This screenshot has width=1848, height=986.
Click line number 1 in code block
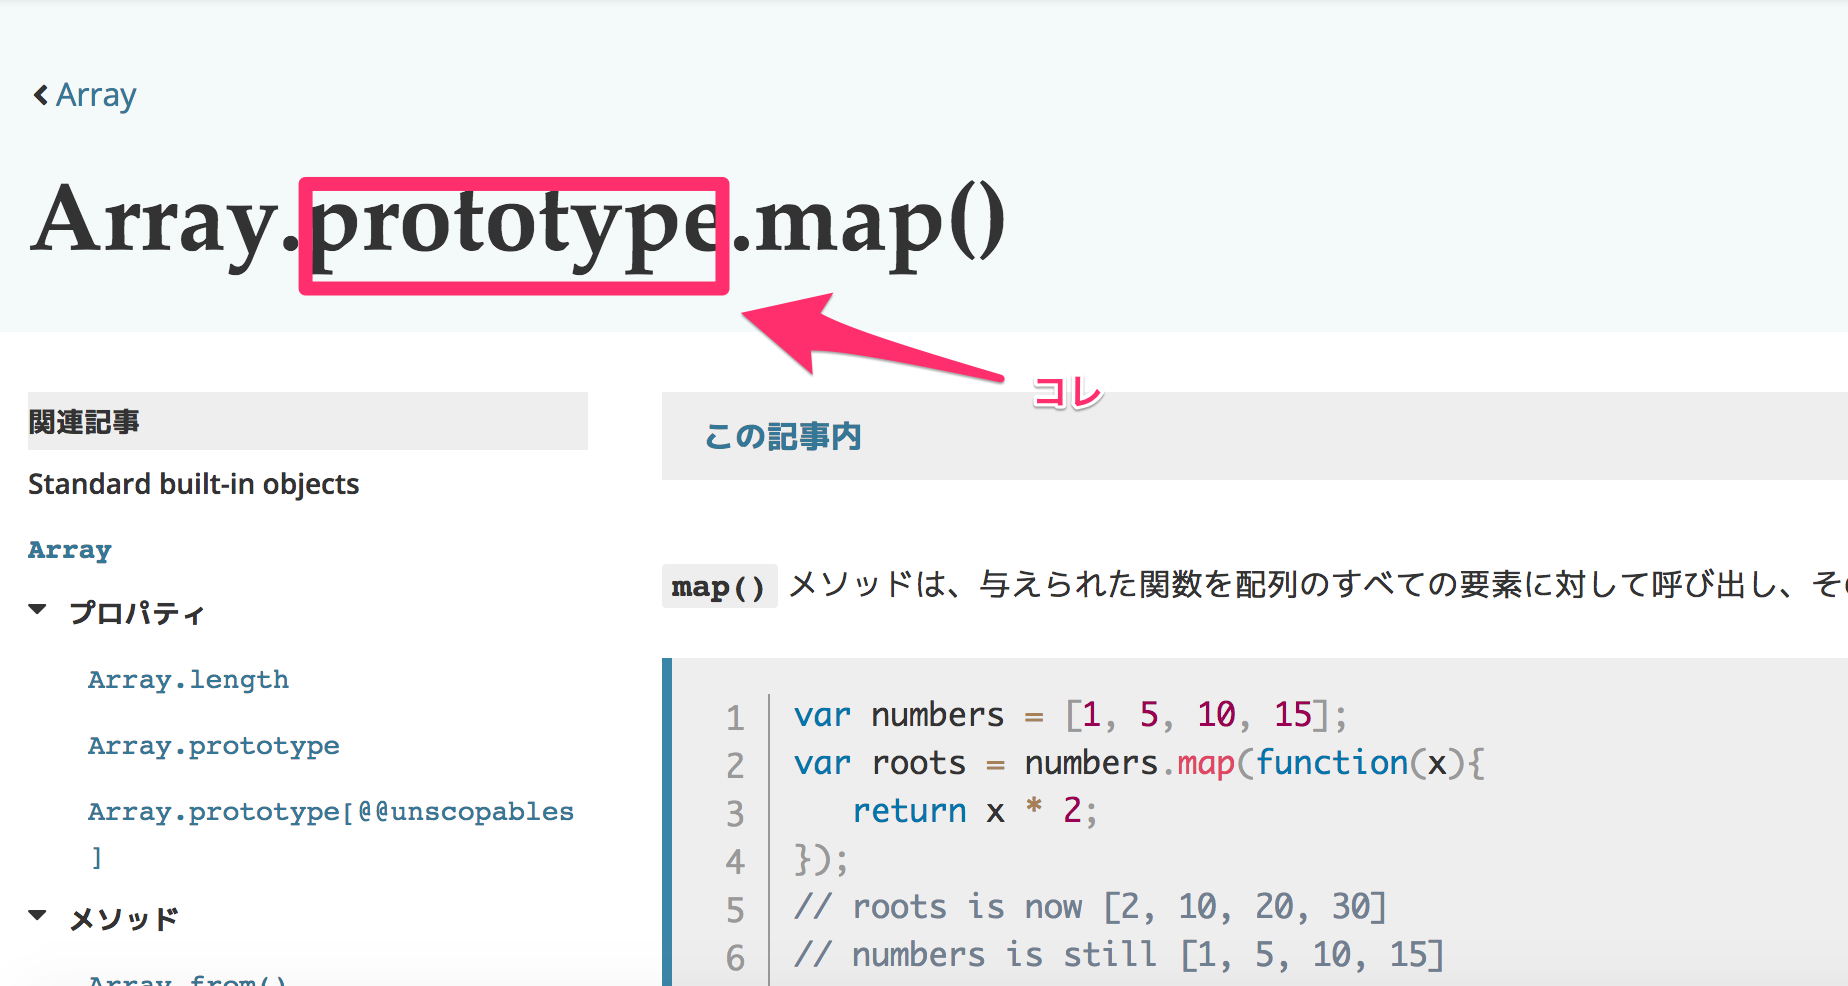[x=735, y=717]
